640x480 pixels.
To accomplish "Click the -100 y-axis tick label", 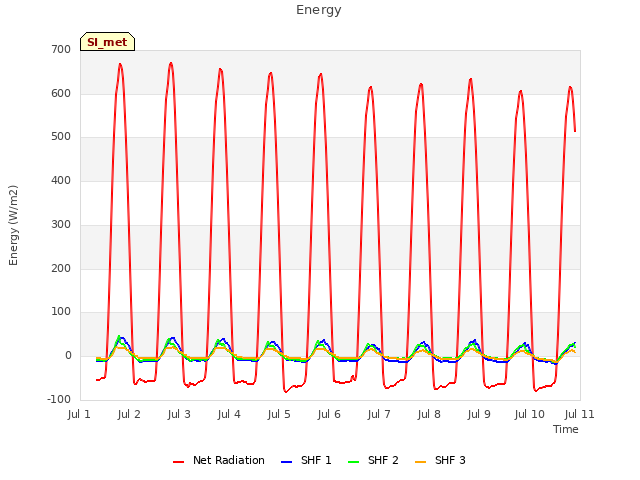I will pos(59,400).
